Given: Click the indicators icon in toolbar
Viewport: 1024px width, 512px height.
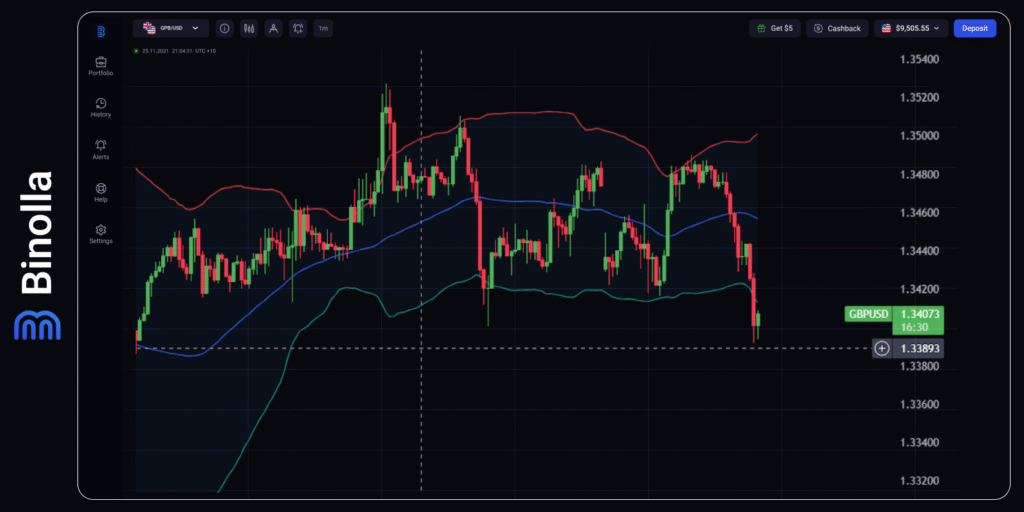Looking at the screenshot, I should click(298, 29).
